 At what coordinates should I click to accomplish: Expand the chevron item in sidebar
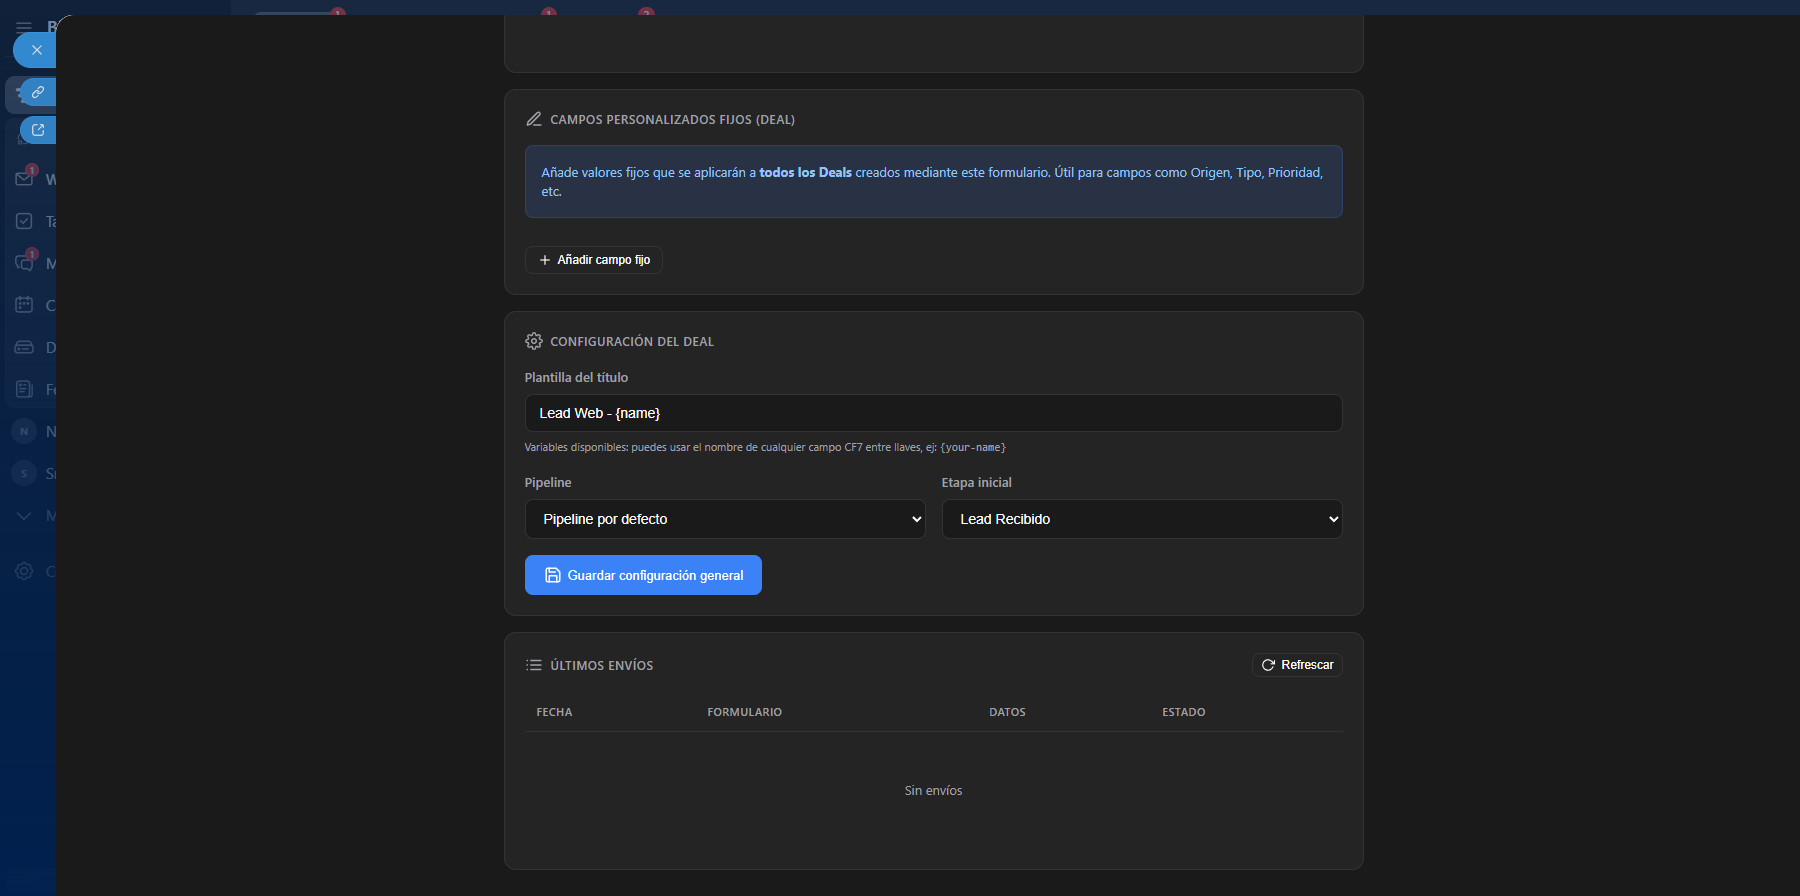coord(24,516)
